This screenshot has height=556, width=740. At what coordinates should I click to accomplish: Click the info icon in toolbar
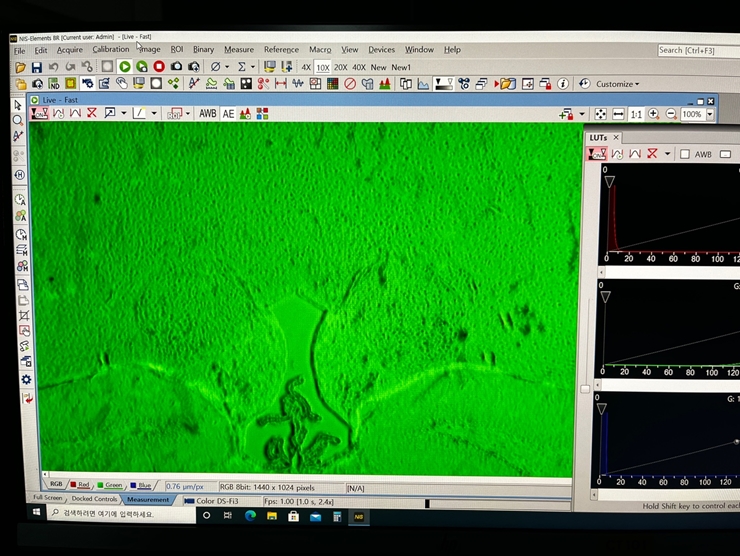[x=563, y=84]
